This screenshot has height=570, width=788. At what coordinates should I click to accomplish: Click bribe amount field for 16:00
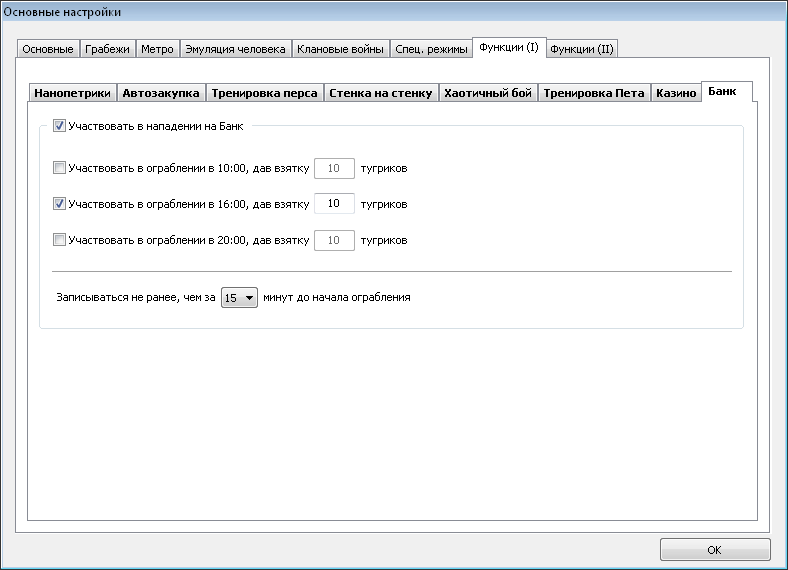coord(334,204)
